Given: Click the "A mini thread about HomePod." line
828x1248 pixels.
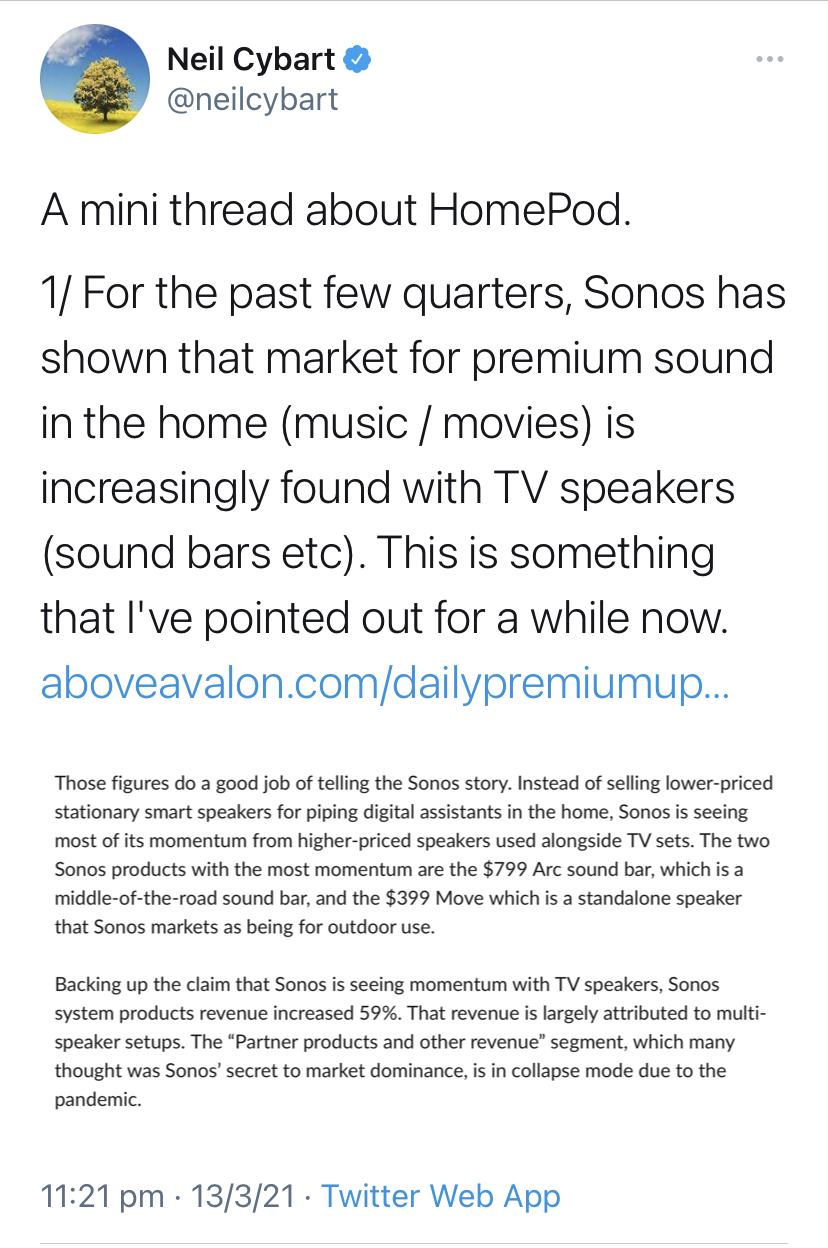Looking at the screenshot, I should [336, 211].
